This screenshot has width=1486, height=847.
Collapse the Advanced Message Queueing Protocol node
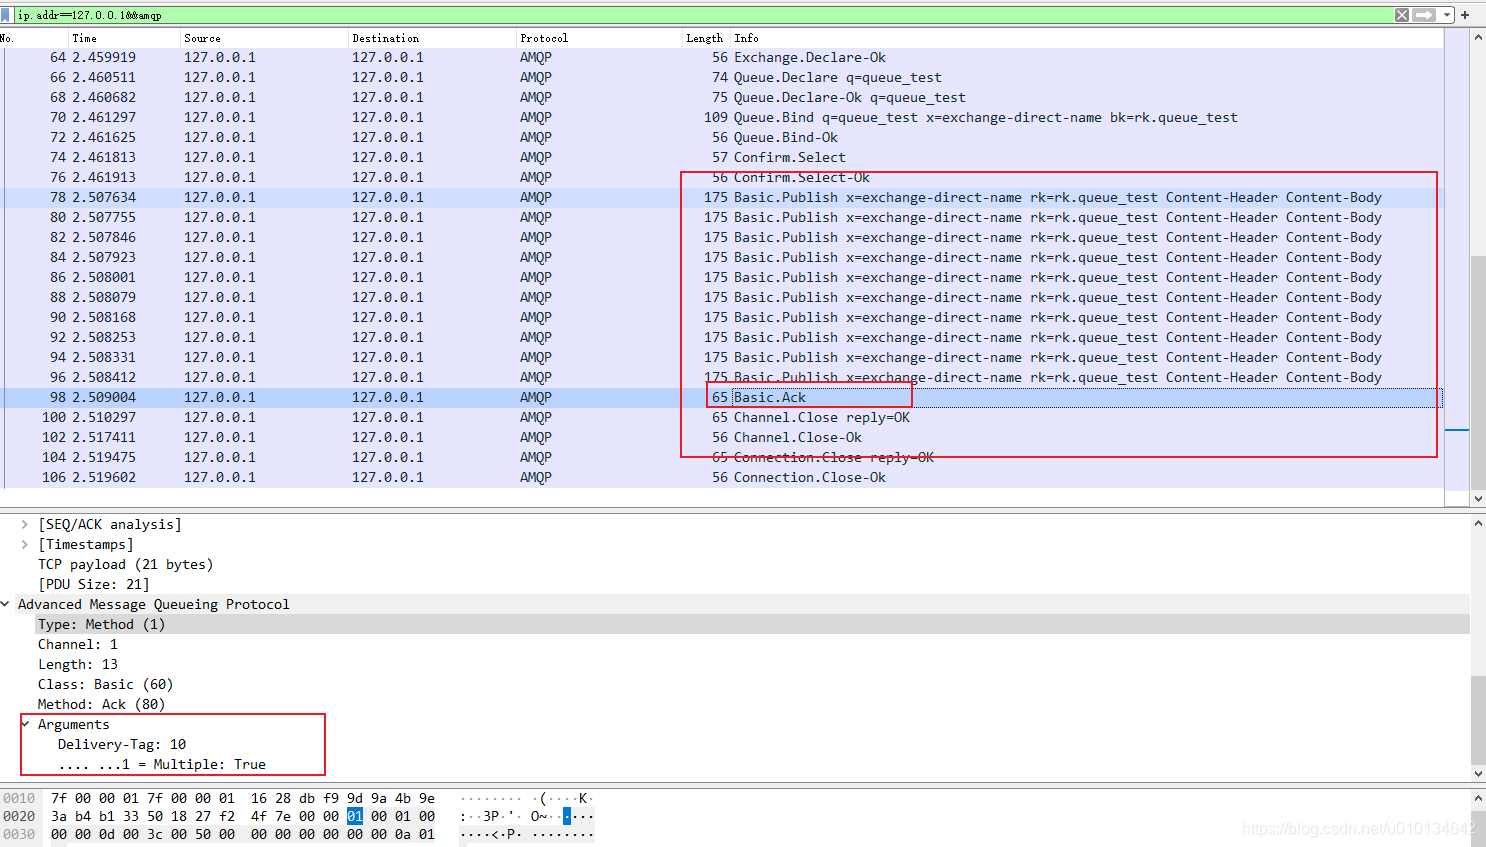point(5,604)
